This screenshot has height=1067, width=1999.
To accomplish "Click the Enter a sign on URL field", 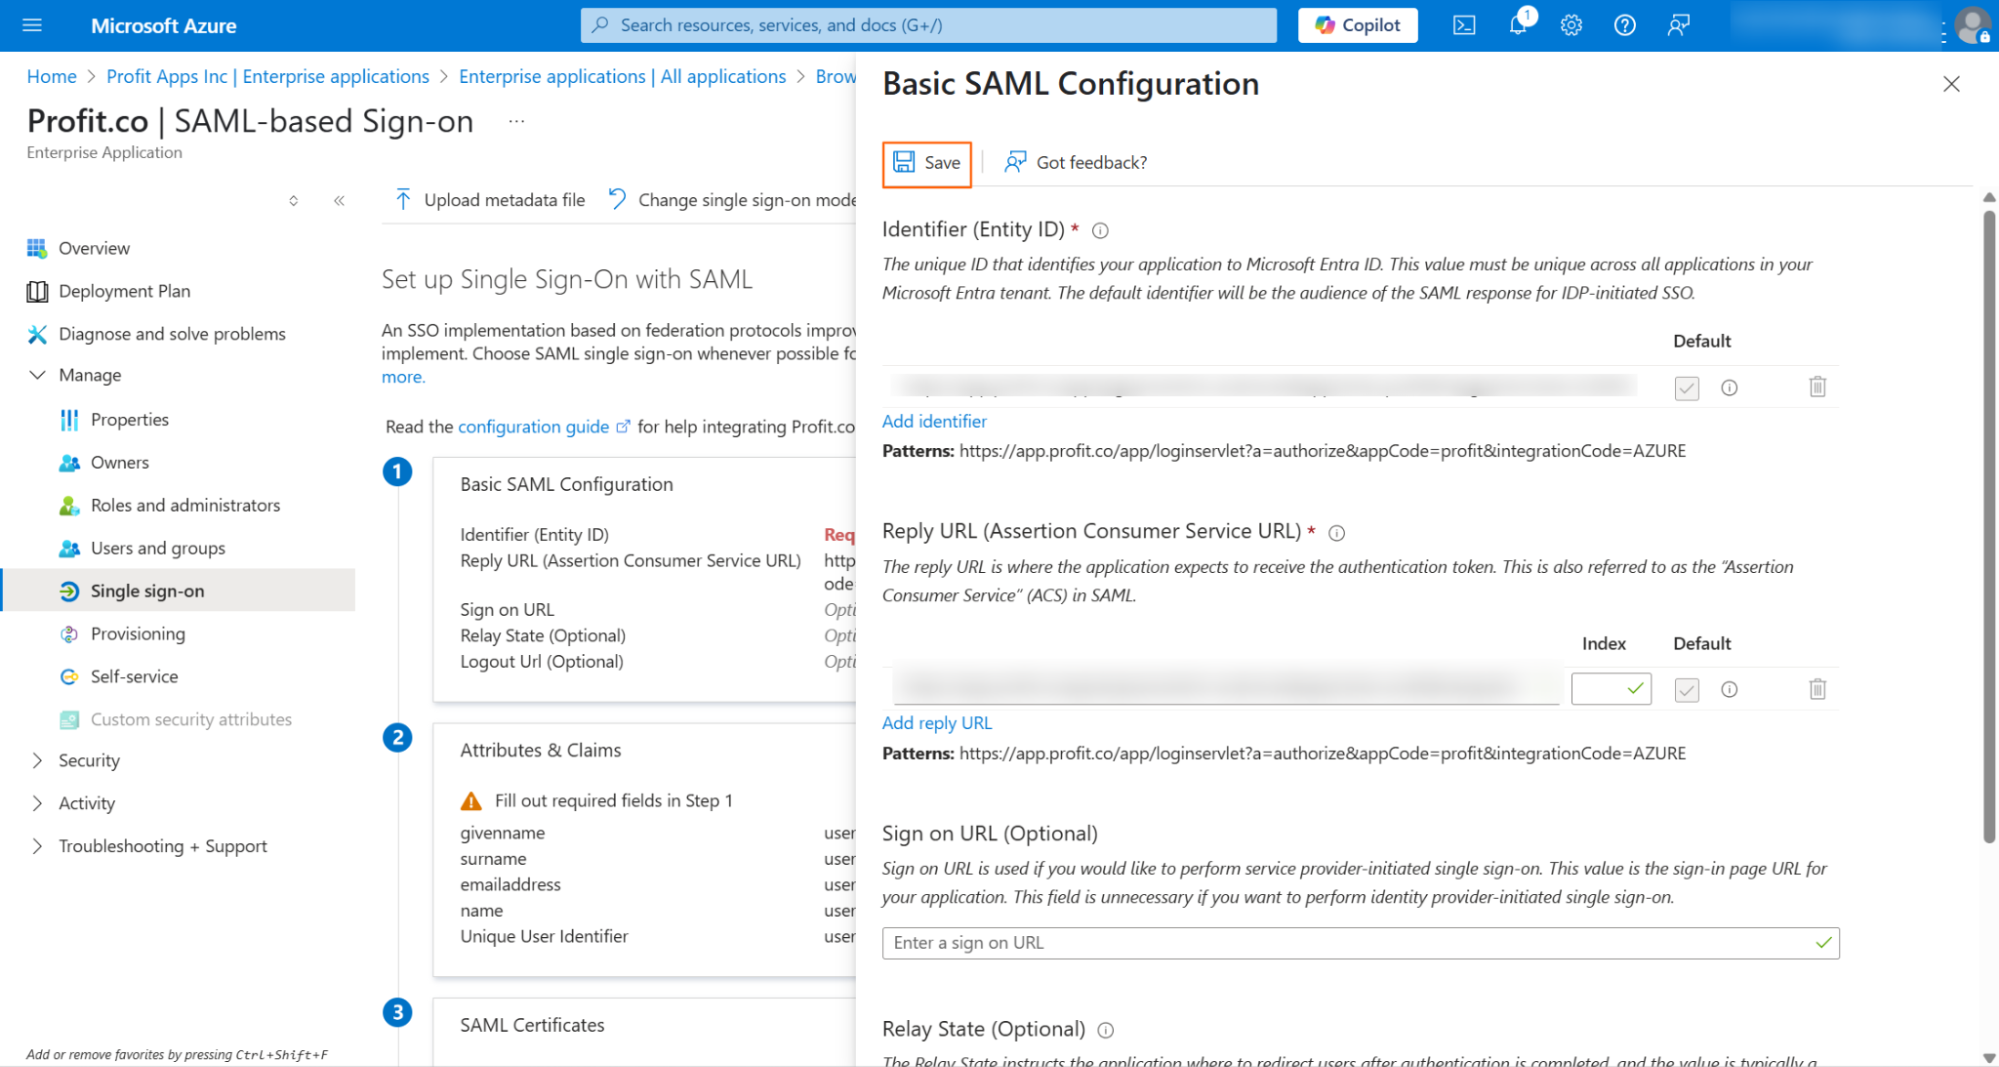I will (1360, 943).
